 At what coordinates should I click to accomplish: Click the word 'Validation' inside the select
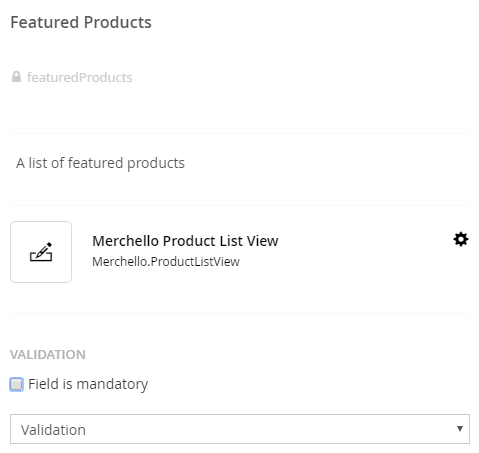pyautogui.click(x=53, y=430)
